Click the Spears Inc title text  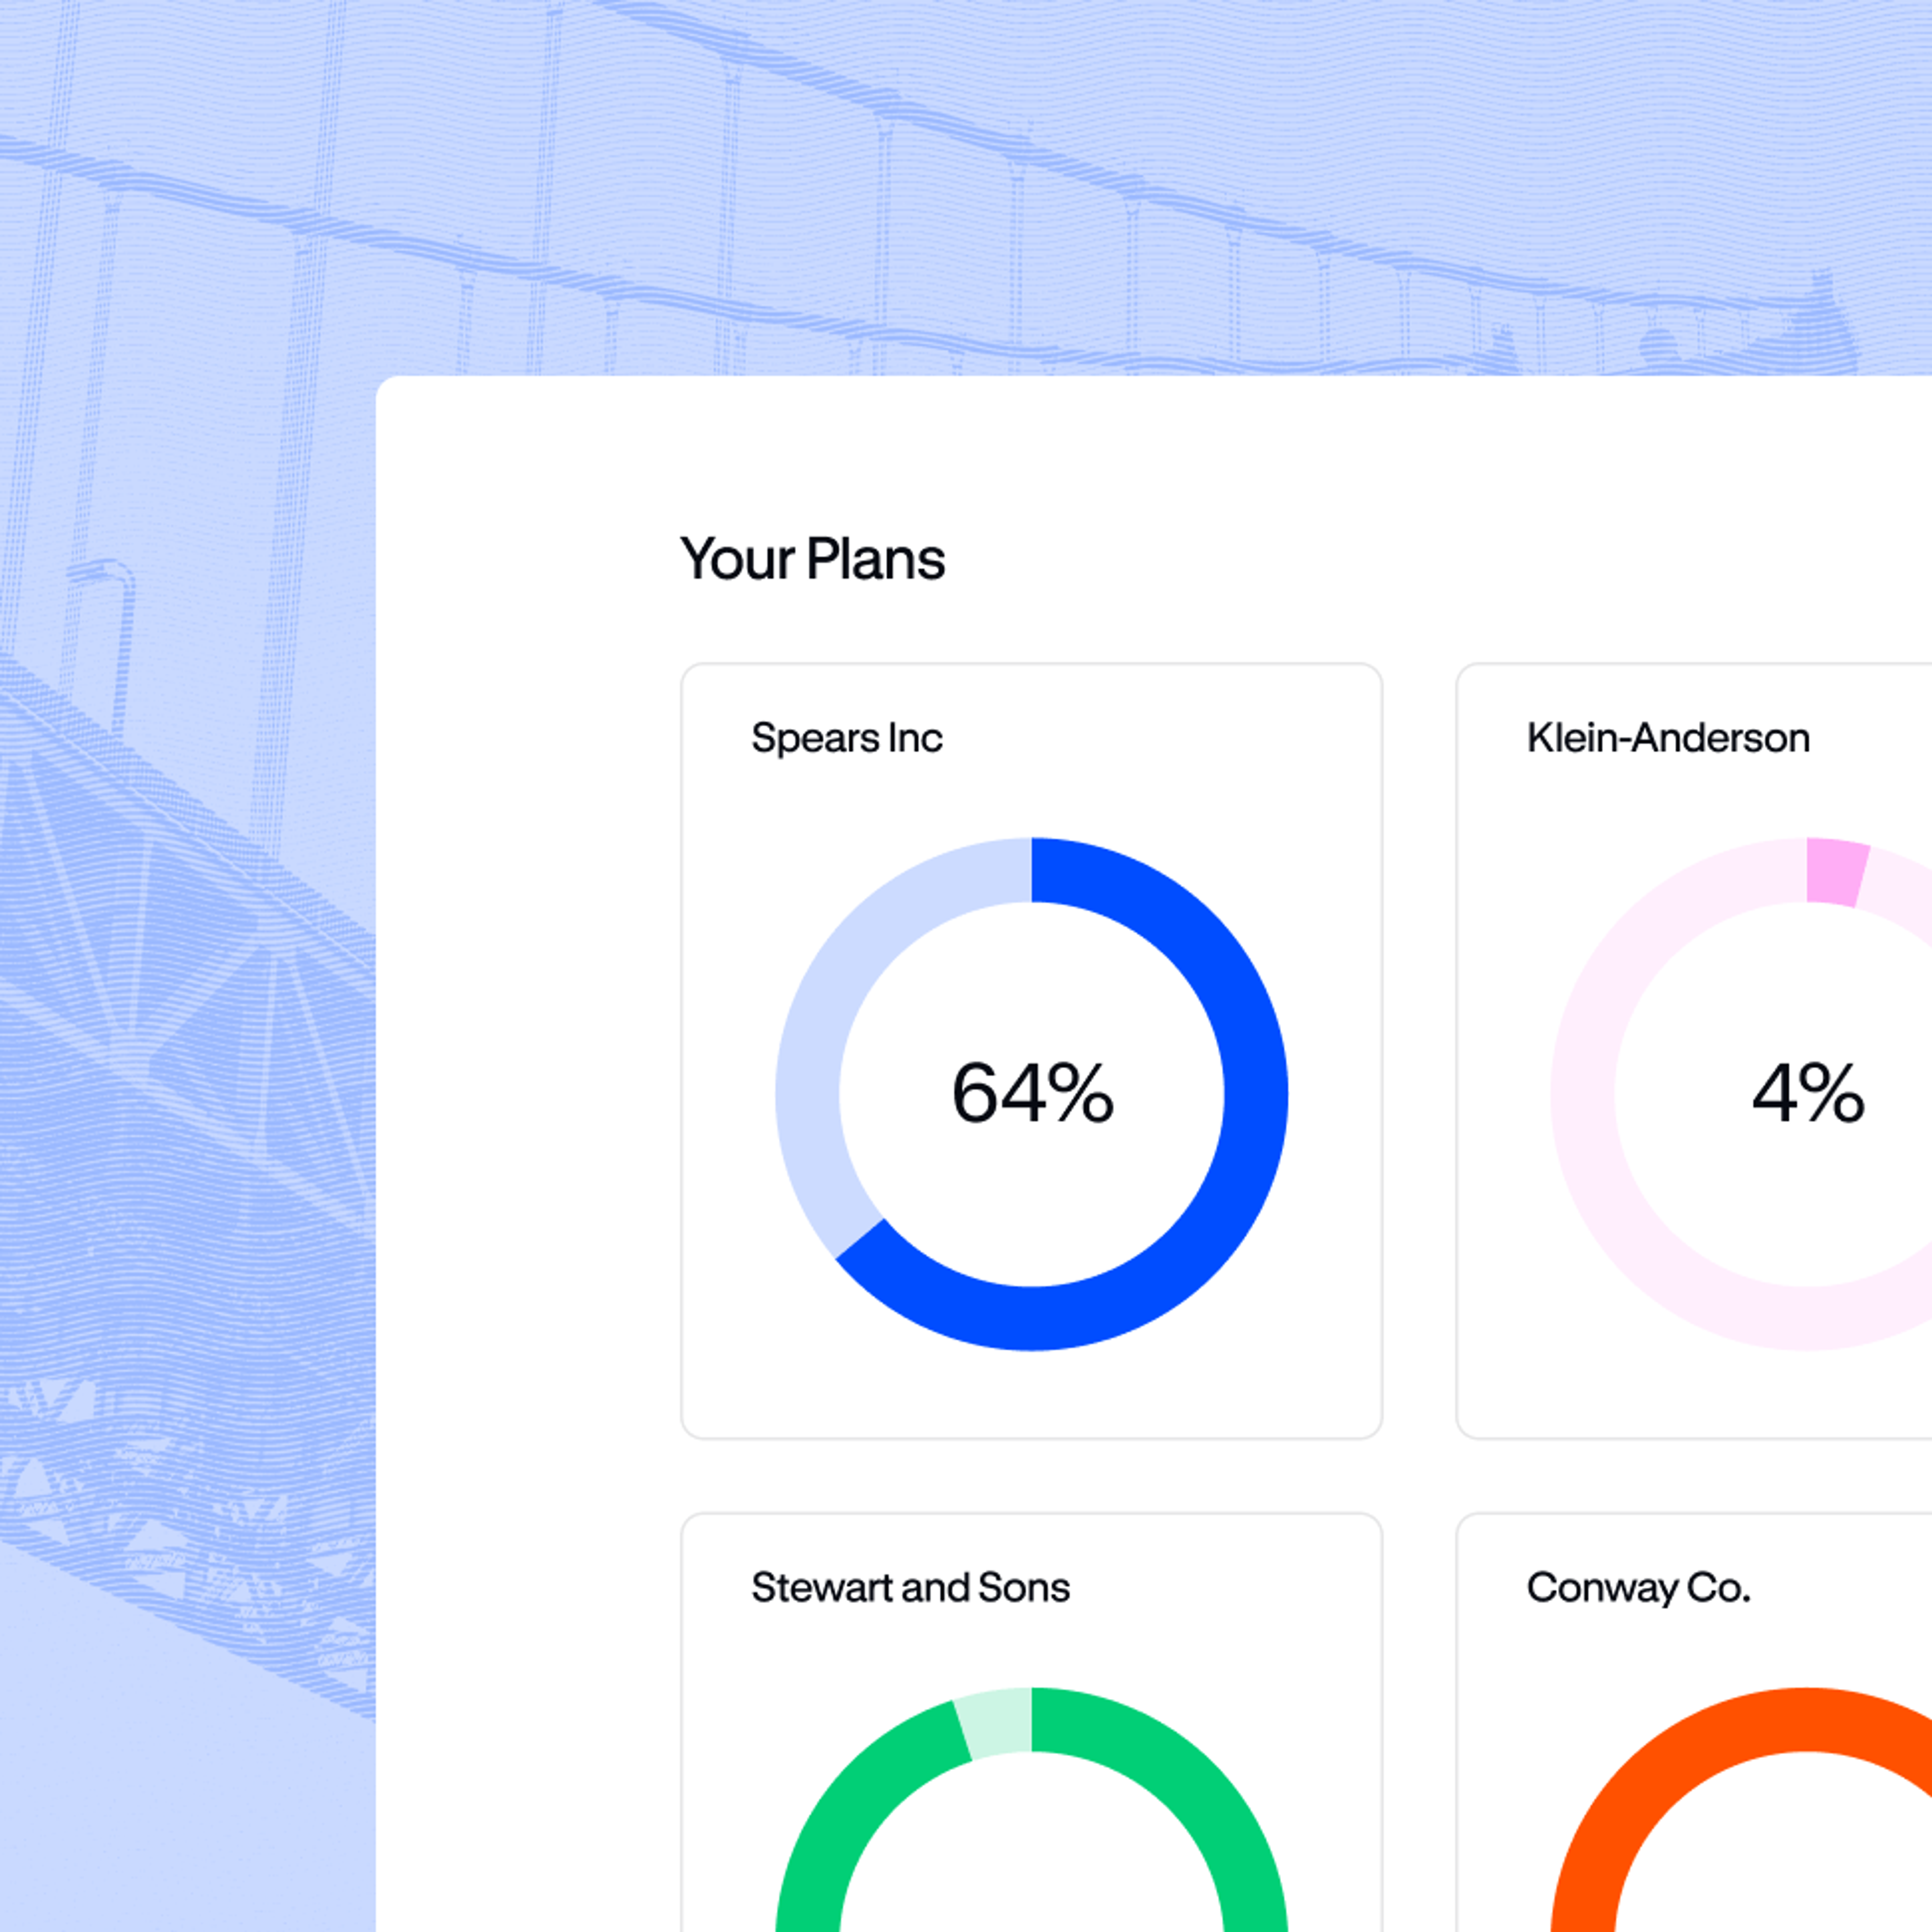tap(846, 738)
